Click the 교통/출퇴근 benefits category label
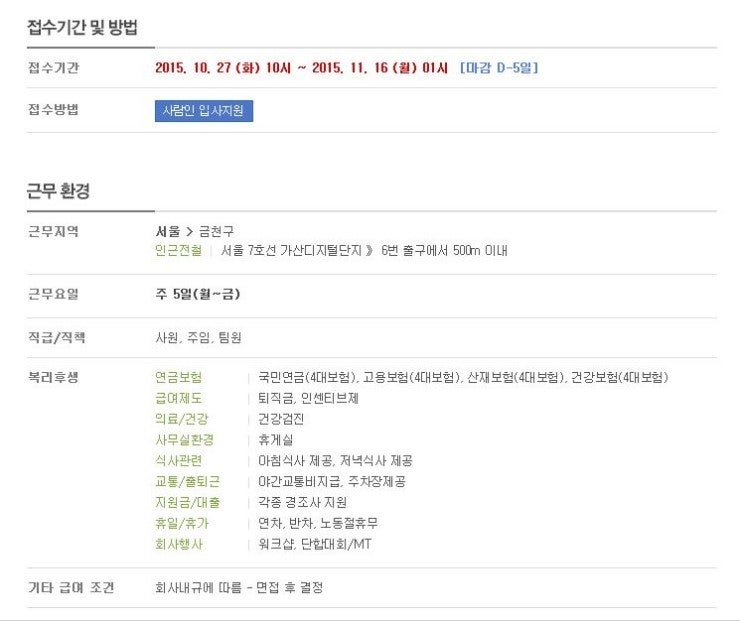The height and width of the screenshot is (621, 740). (x=187, y=481)
